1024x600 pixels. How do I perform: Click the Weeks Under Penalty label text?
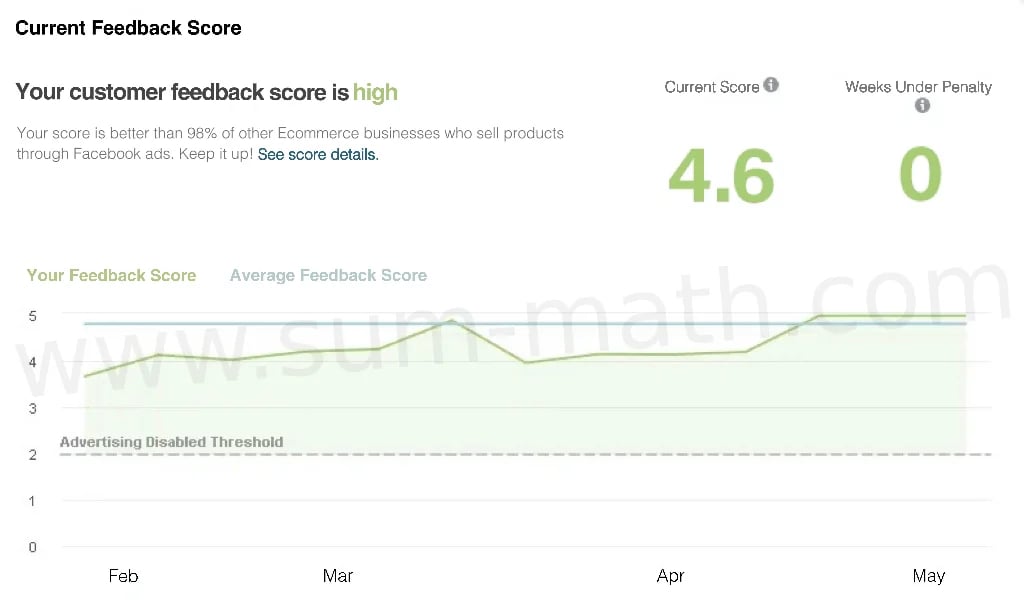918,87
